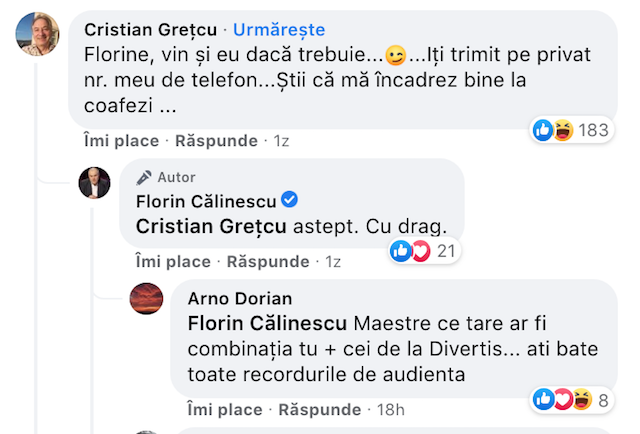
Task: Like Florin Călinescu's reply with Îmi place
Action: (x=173, y=262)
